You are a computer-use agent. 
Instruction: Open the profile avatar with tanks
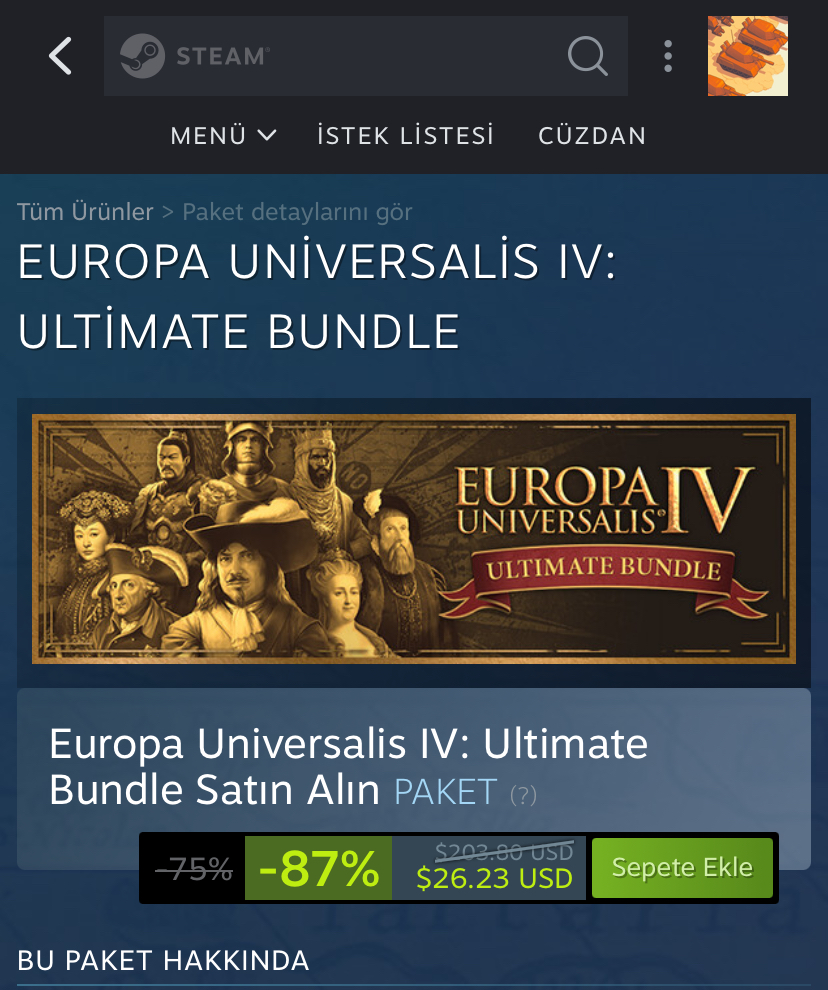click(748, 56)
